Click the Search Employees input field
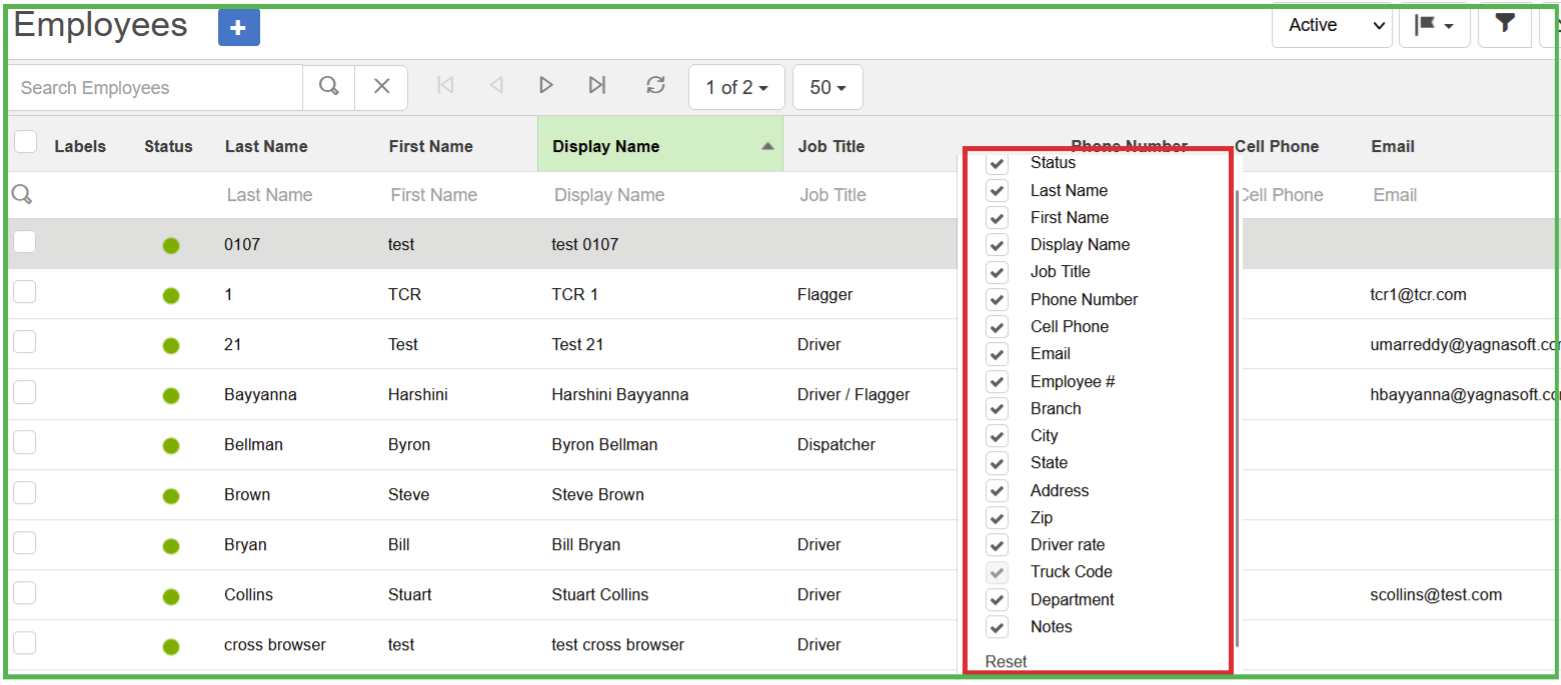 pyautogui.click(x=155, y=88)
